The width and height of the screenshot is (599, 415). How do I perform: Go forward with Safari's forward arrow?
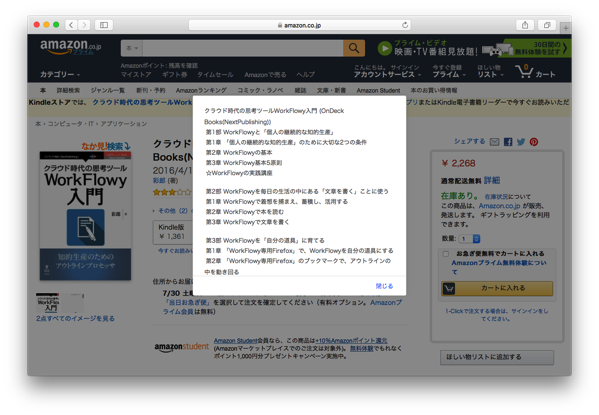point(84,25)
